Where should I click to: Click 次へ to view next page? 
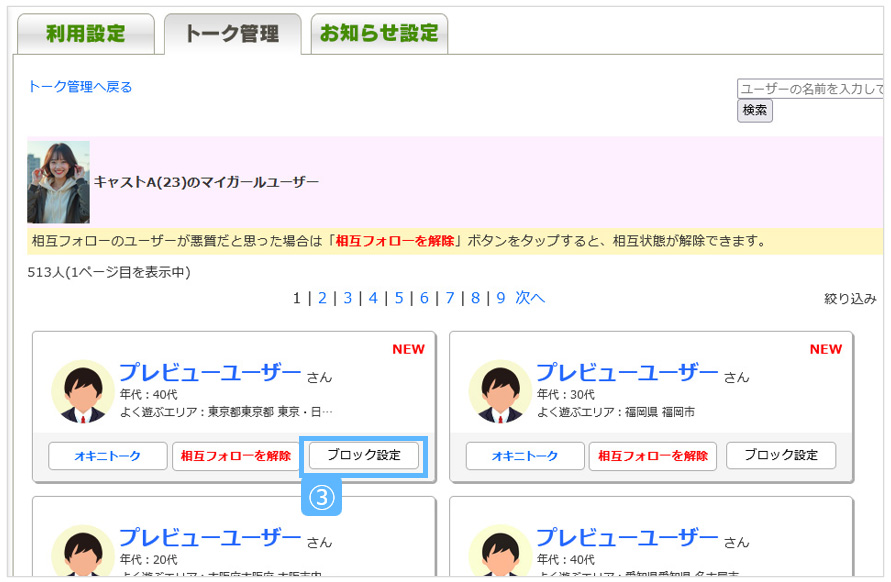pos(530,298)
